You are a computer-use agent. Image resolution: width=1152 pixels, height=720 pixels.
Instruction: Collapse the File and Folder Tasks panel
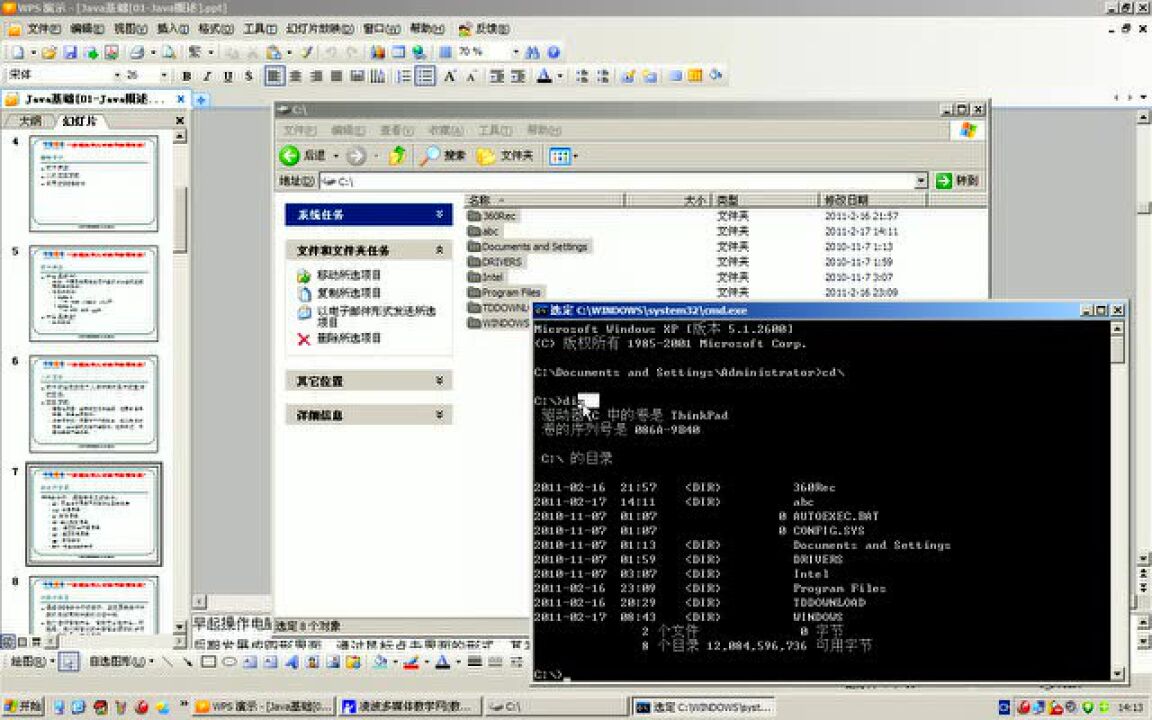pos(440,250)
